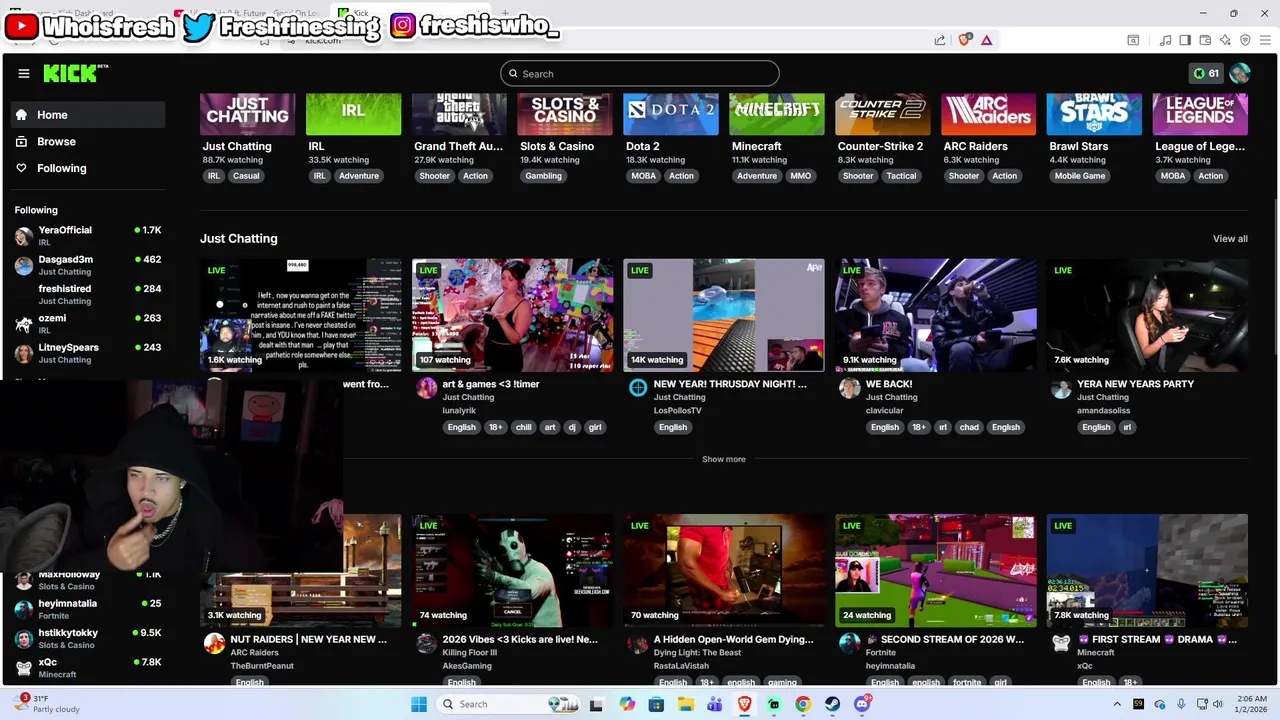Open the heyimnatalia Fortnite stream thumbnail
The image size is (1280, 720).
pyautogui.click(x=936, y=571)
